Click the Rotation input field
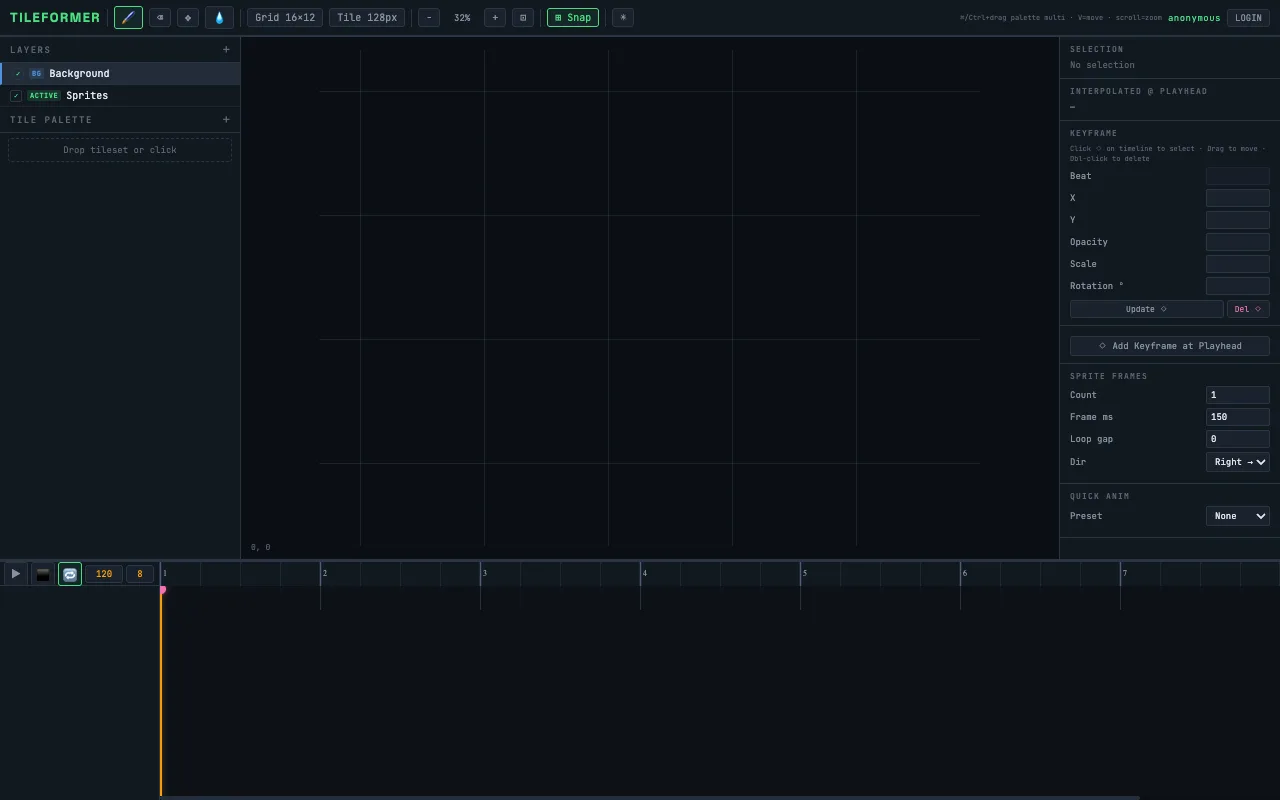1280x800 pixels. click(1237, 286)
